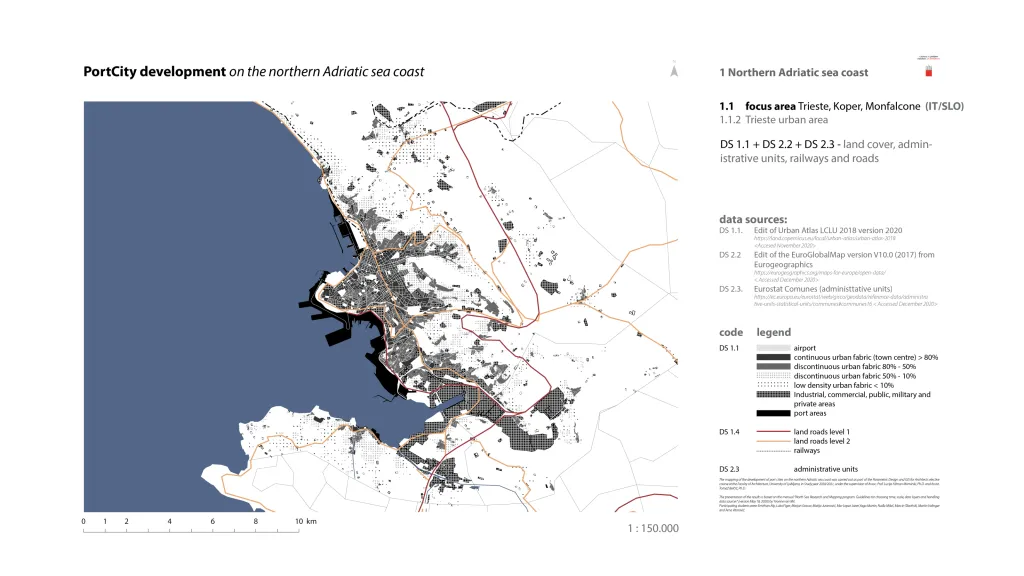Select the continuous urban fabric legend swatch
The image size is (1024, 576).
pos(773,357)
